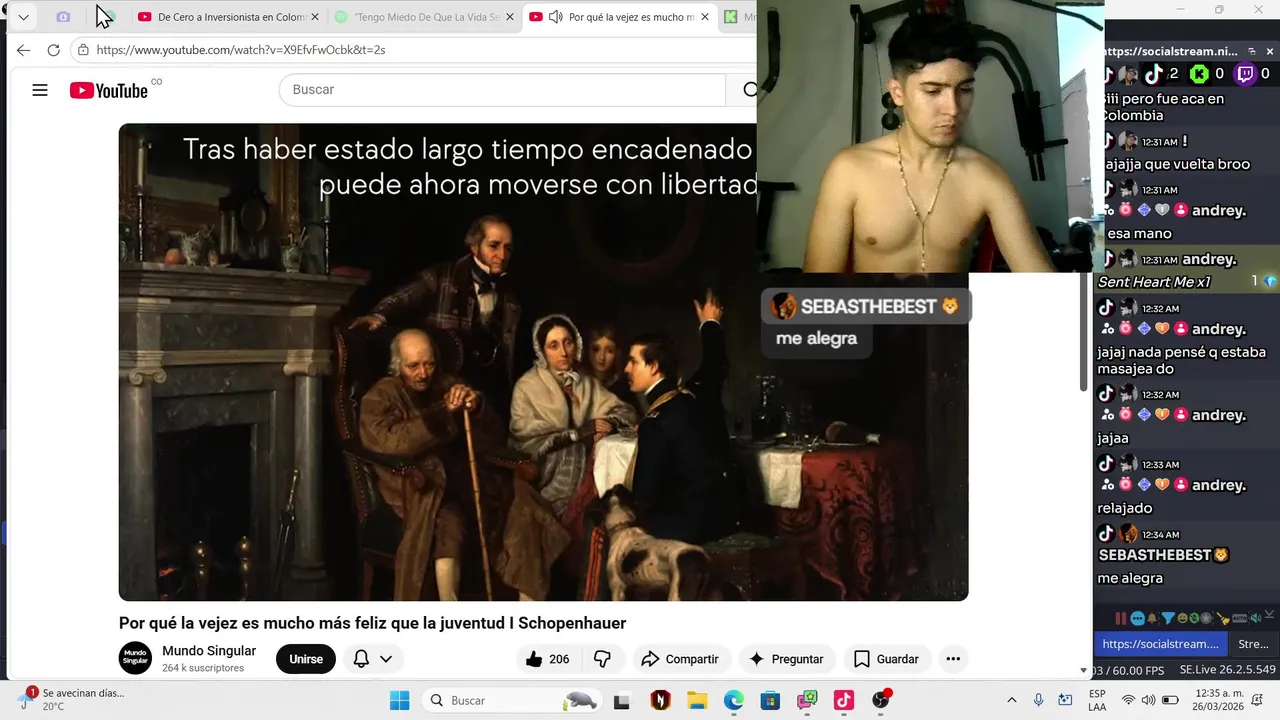
Task: Select the 'relajado' chat message
Action: point(1125,508)
